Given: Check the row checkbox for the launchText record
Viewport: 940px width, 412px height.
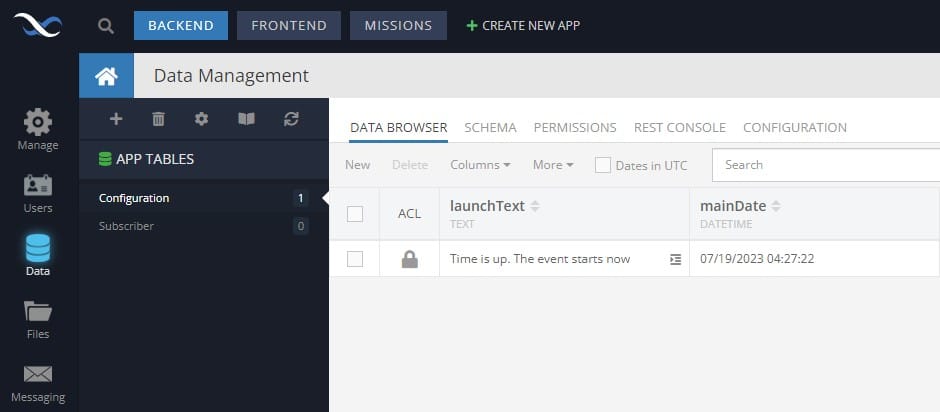Looking at the screenshot, I should 355,259.
